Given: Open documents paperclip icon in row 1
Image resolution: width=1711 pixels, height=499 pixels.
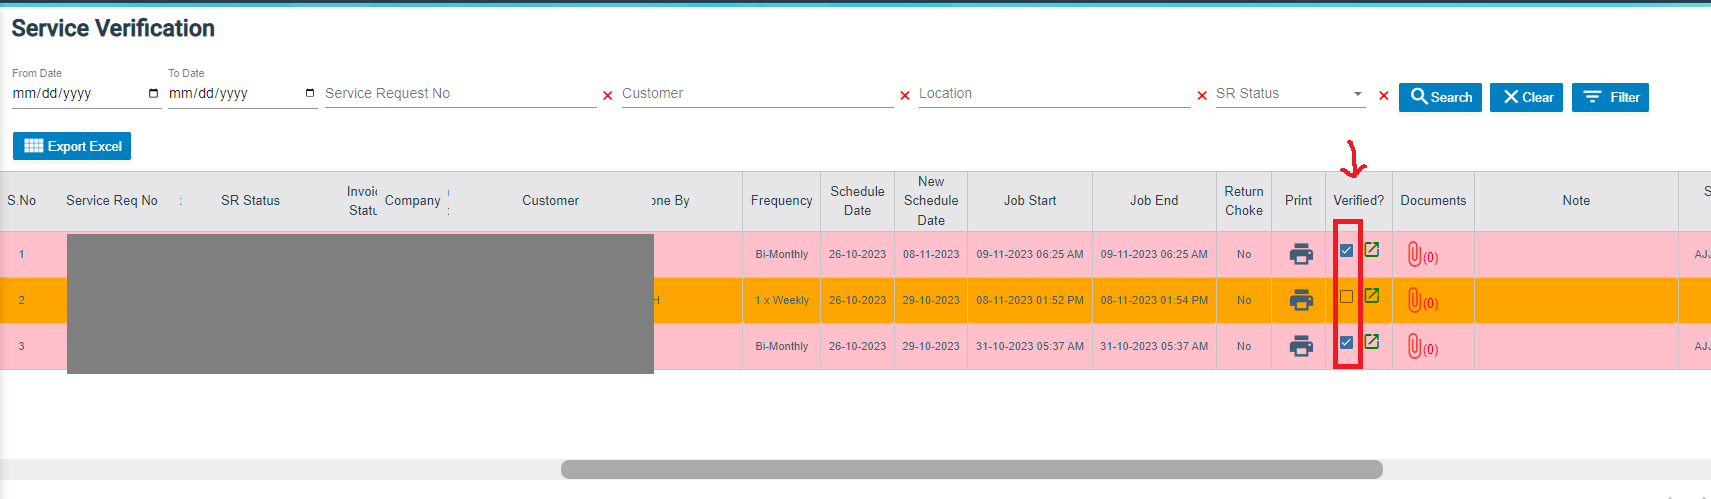Looking at the screenshot, I should (1414, 255).
